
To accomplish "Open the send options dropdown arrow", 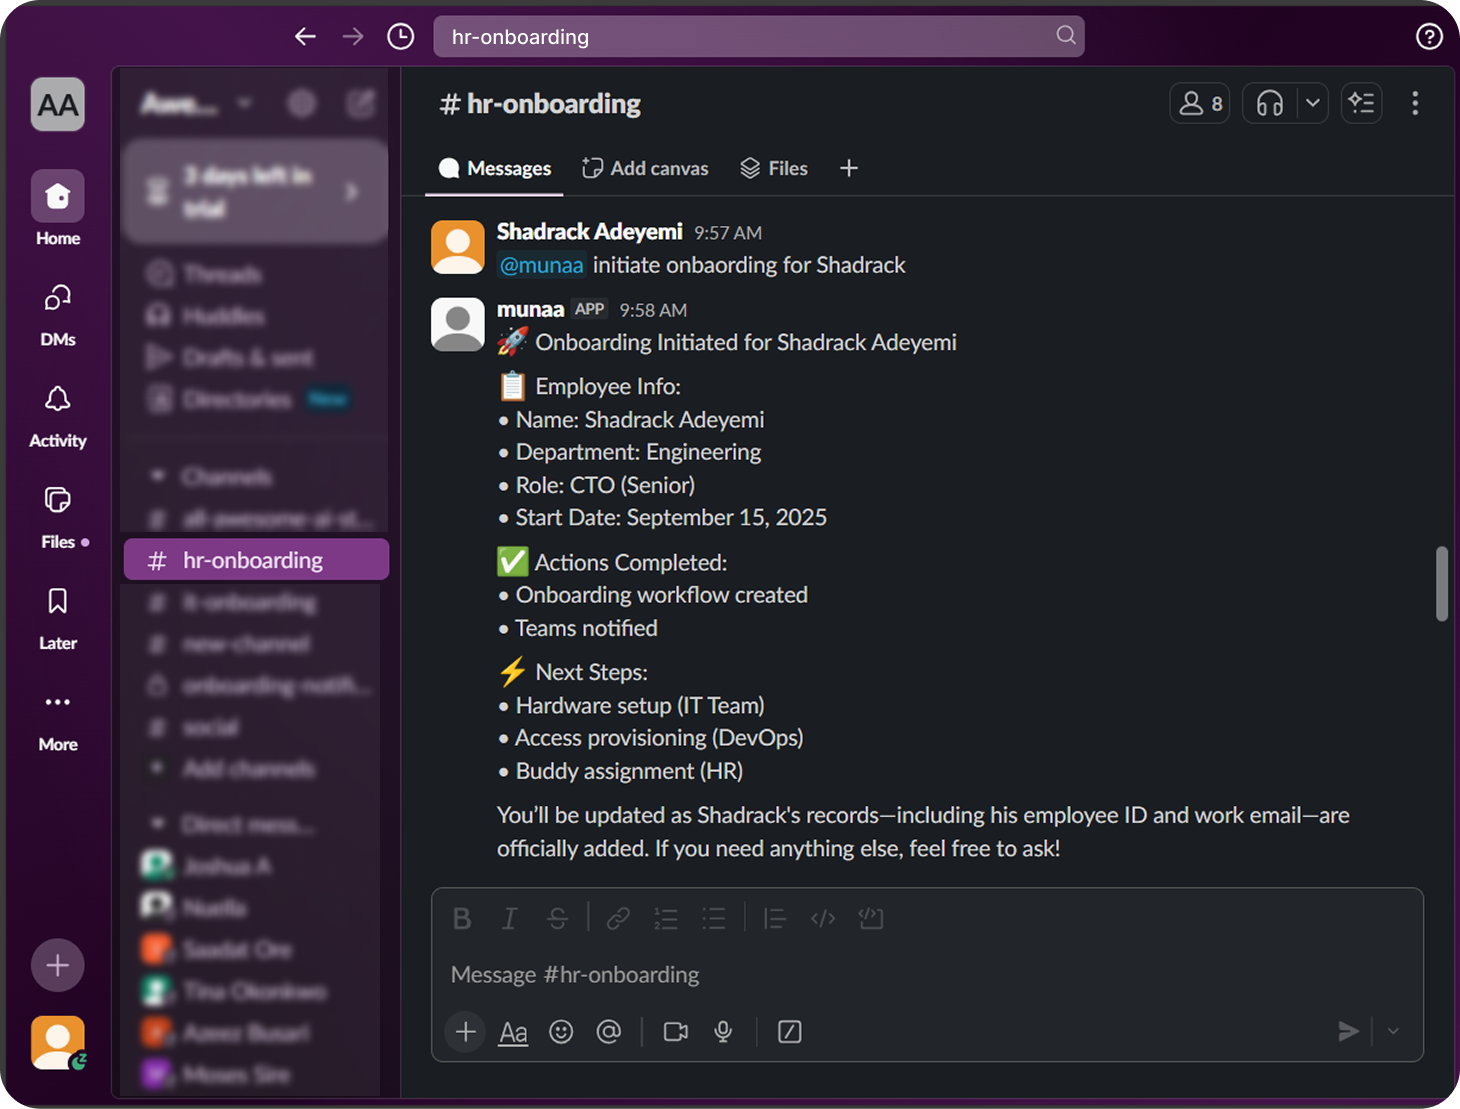I will 1393,1031.
